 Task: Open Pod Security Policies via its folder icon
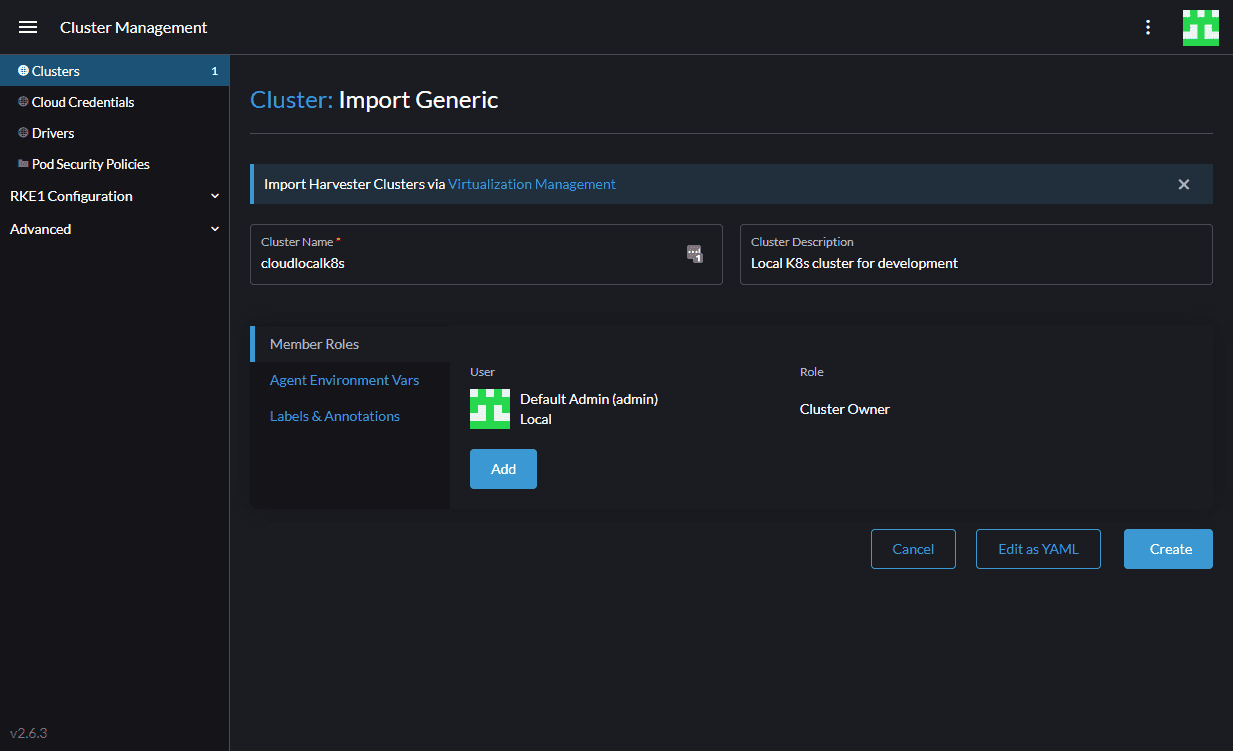[x=22, y=163]
